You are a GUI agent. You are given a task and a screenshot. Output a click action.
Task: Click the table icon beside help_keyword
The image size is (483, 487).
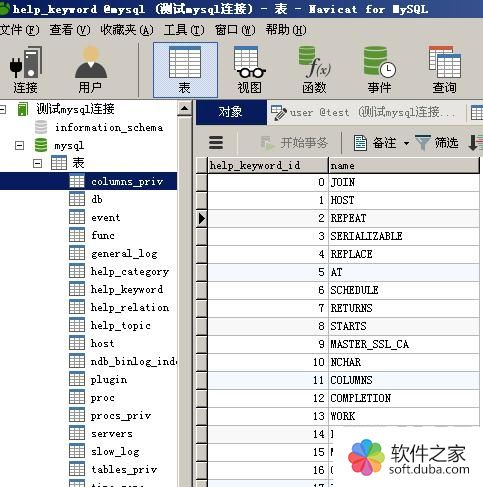(77, 289)
